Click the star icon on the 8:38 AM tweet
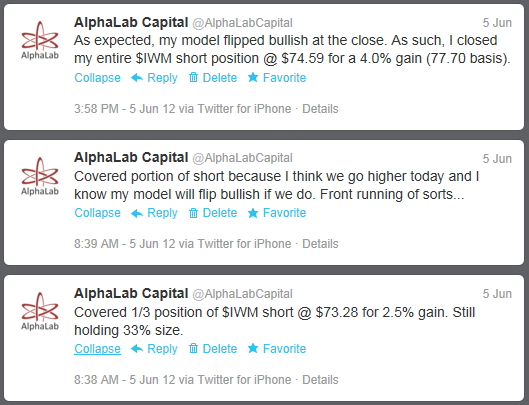The height and width of the screenshot is (405, 529). point(253,348)
